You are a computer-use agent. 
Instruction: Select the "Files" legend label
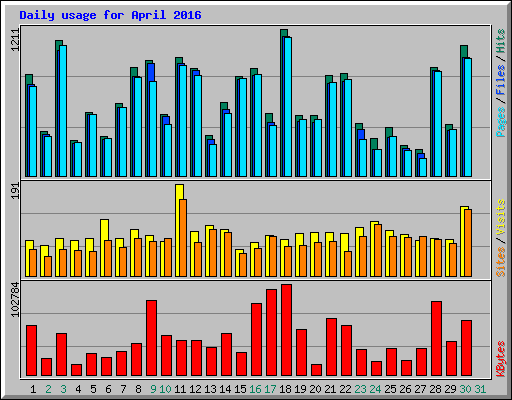500,79
